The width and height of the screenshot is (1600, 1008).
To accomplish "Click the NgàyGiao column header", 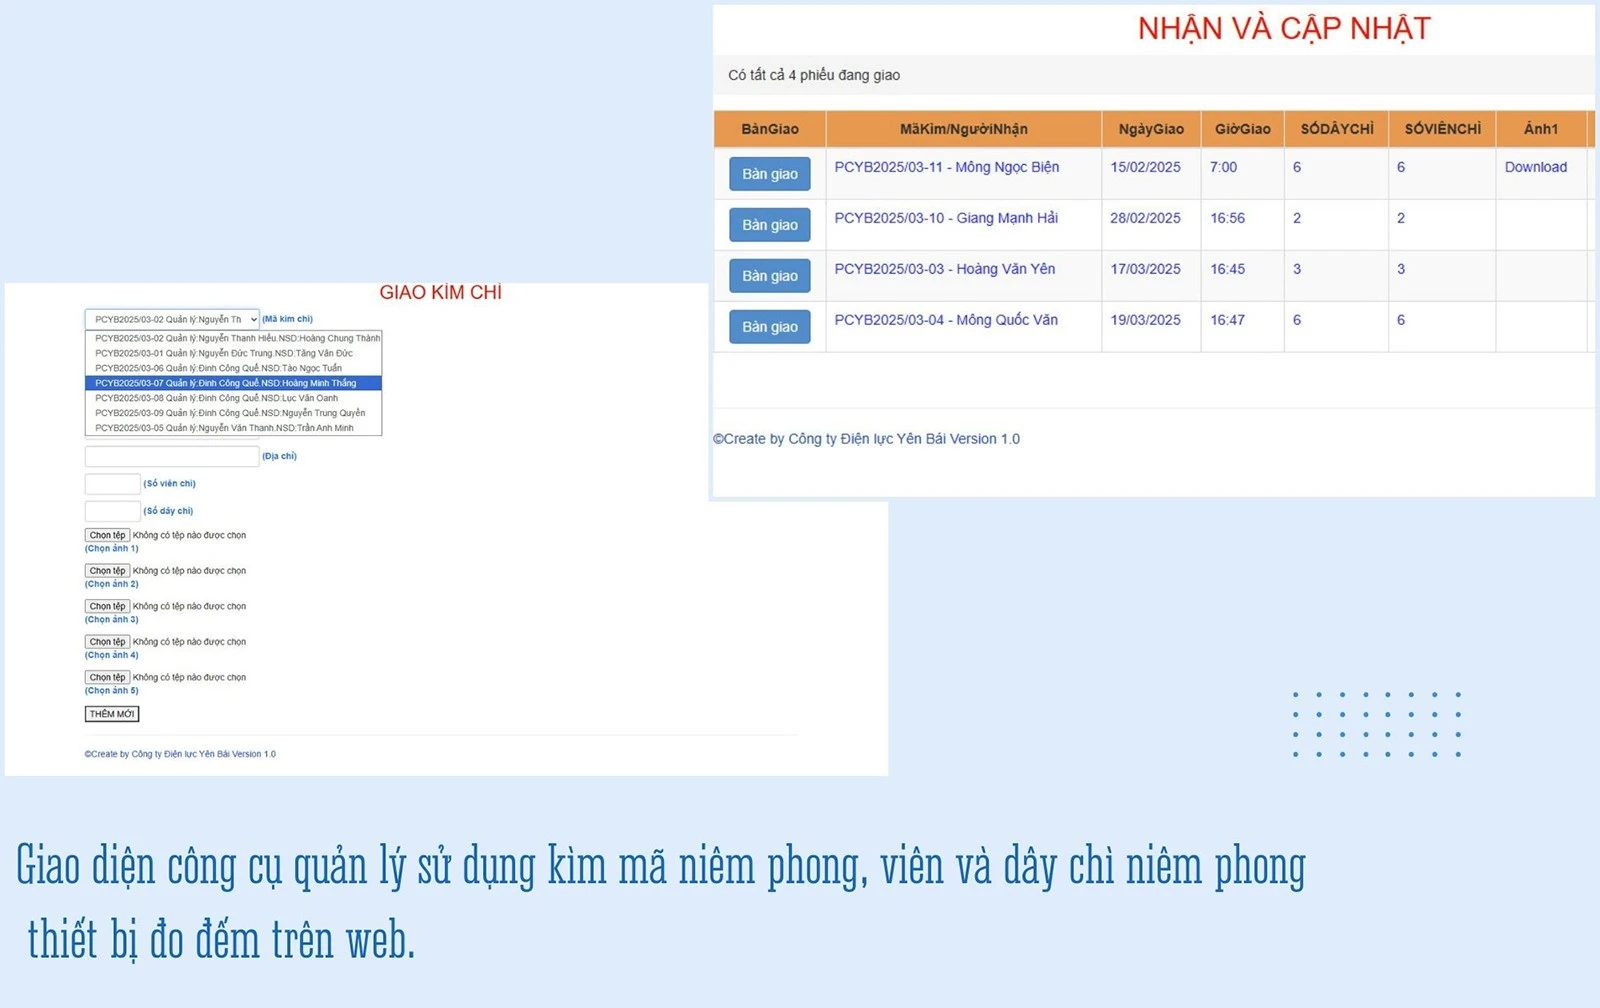I will coord(1150,129).
